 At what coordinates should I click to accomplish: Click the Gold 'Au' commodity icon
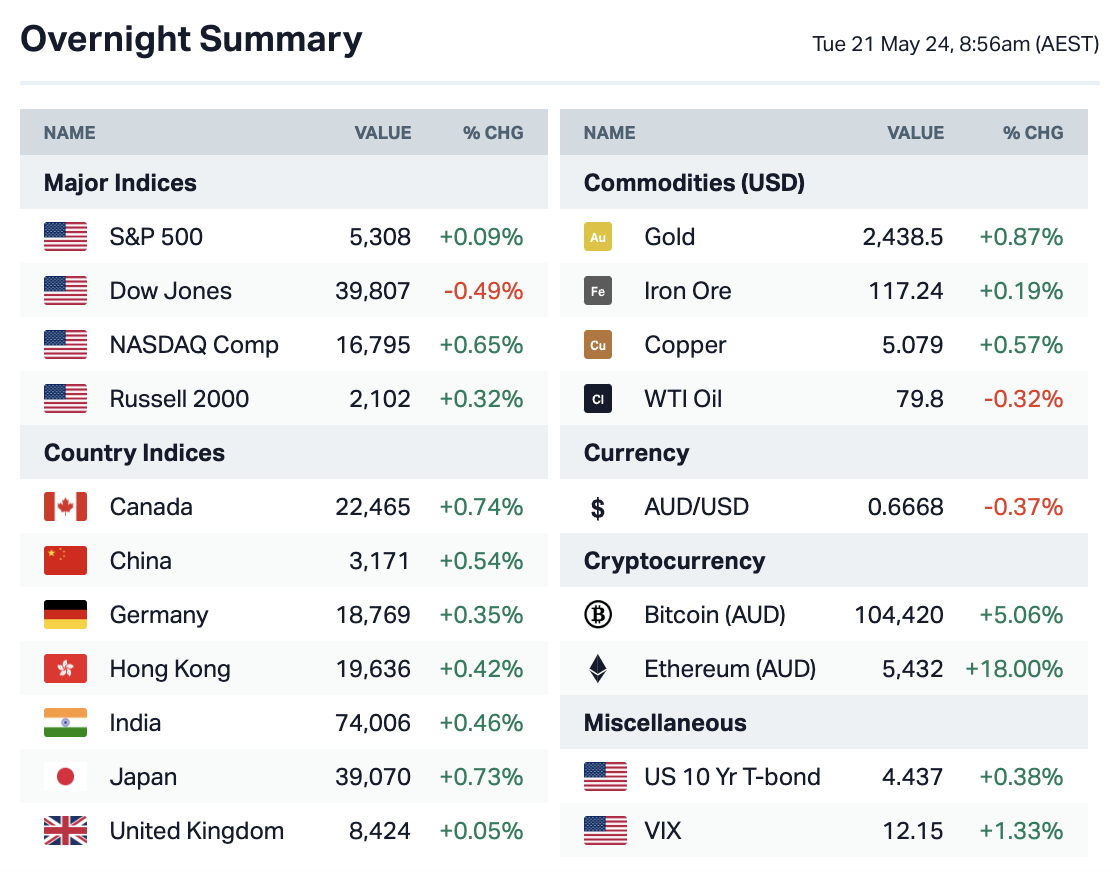598,237
